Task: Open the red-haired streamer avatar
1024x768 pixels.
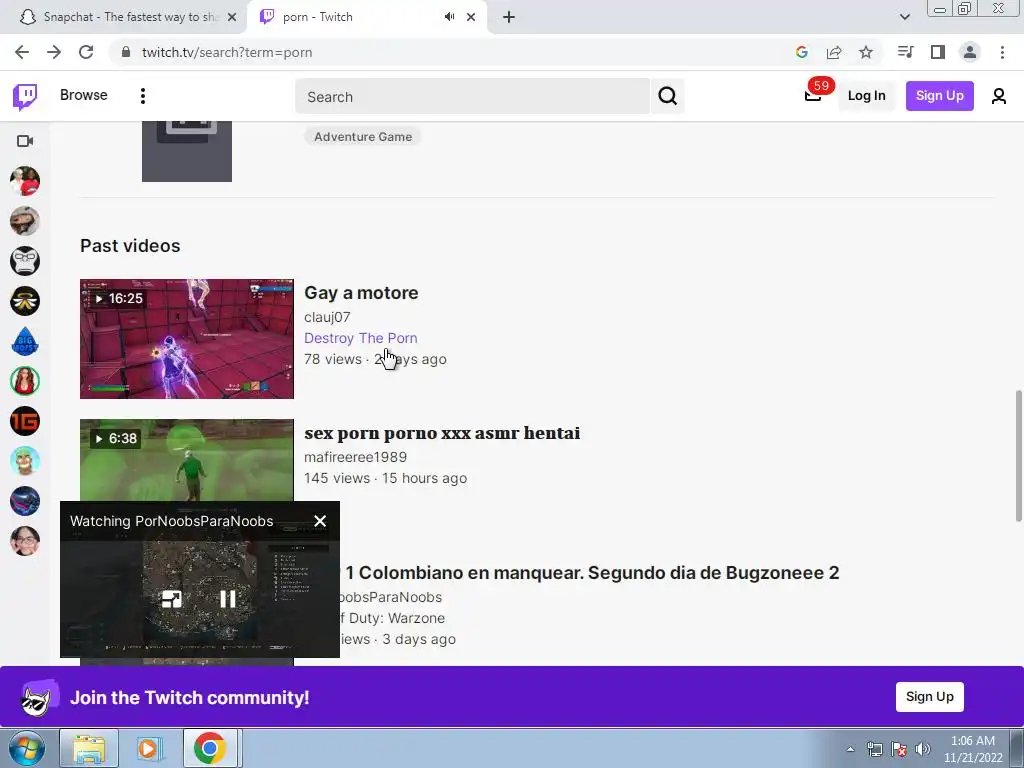Action: click(25, 381)
